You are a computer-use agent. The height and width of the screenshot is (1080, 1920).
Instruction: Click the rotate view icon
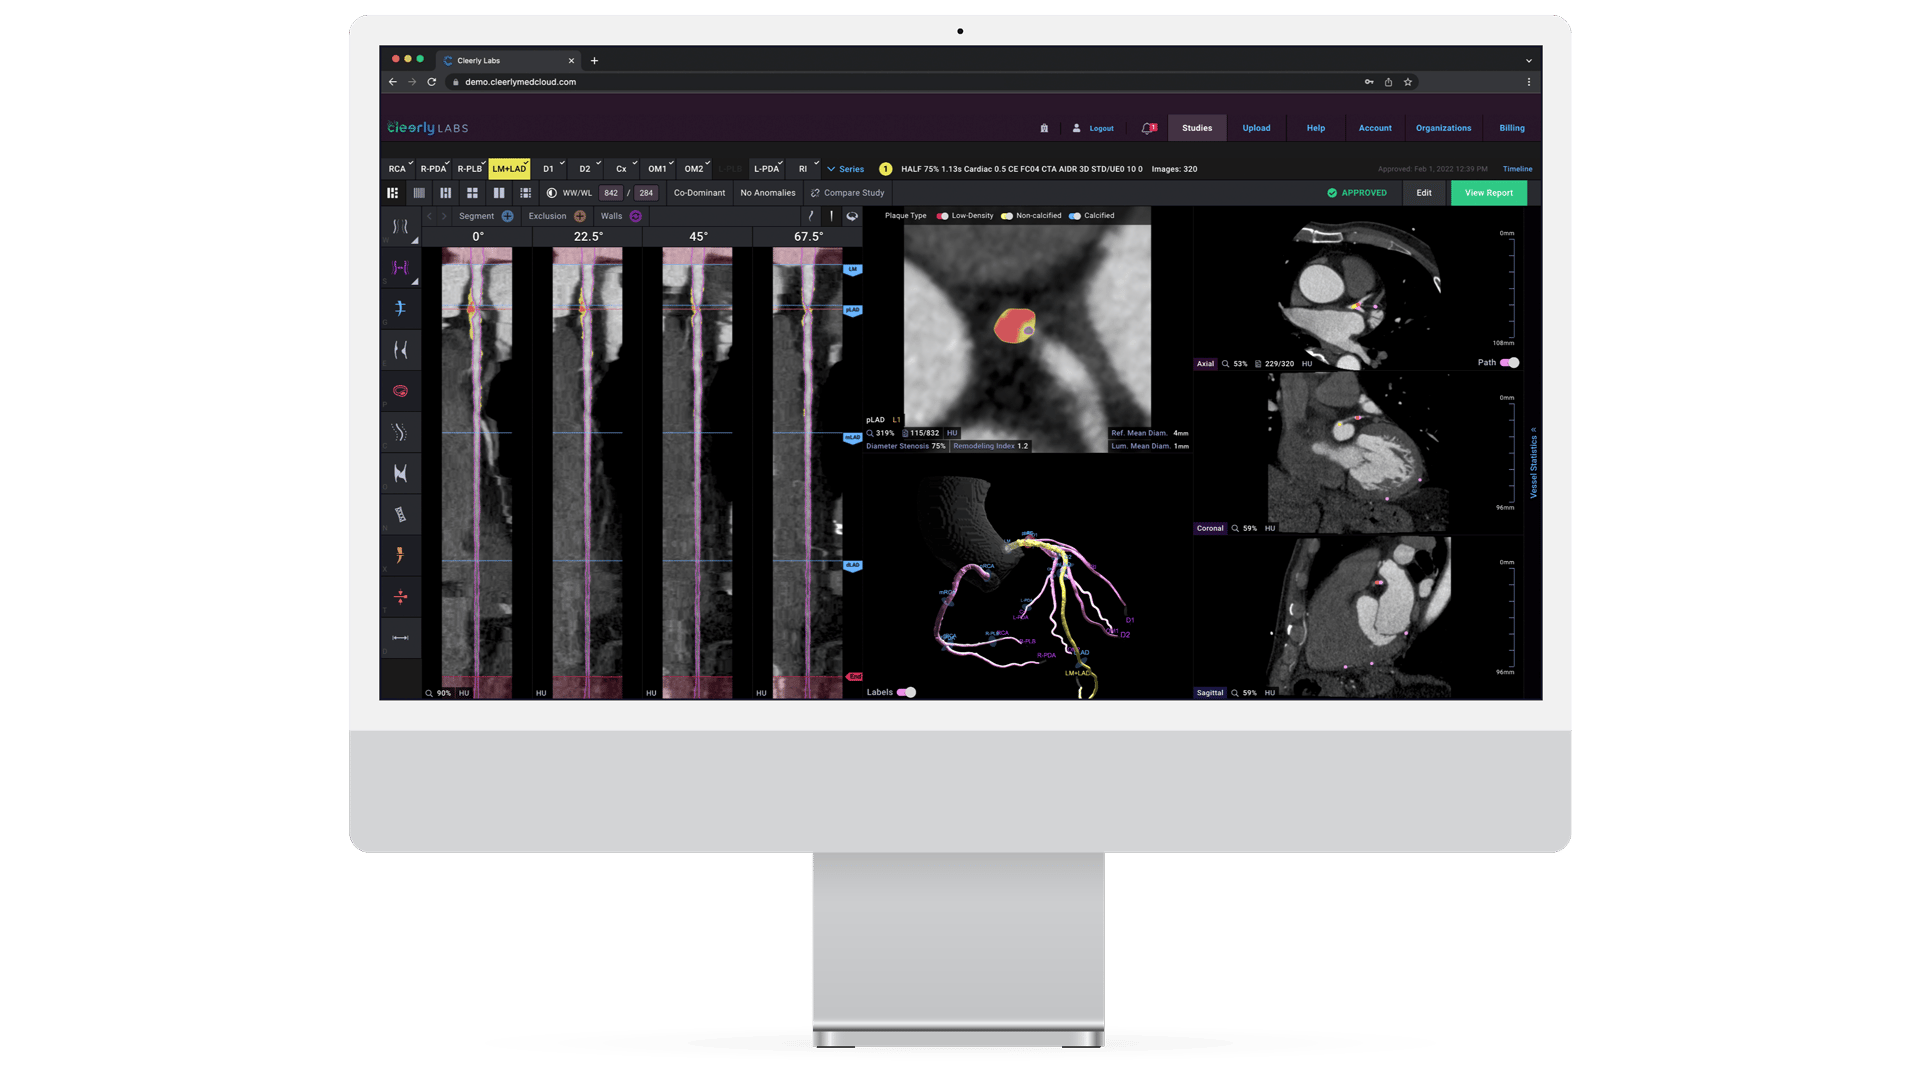tap(852, 216)
